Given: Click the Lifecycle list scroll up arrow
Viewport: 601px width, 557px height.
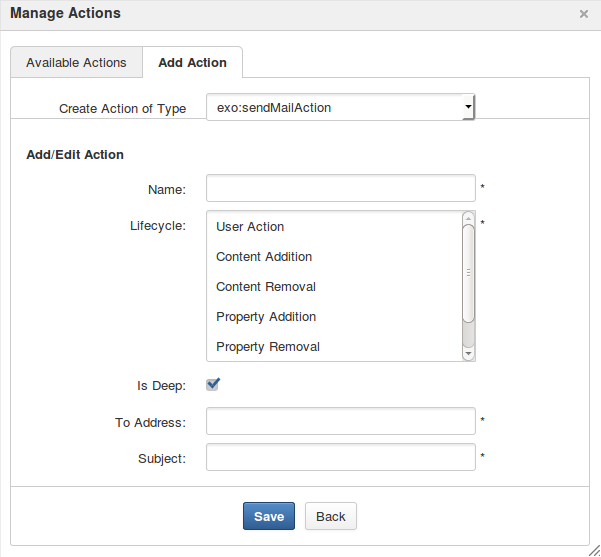Looking at the screenshot, I should coord(468,218).
